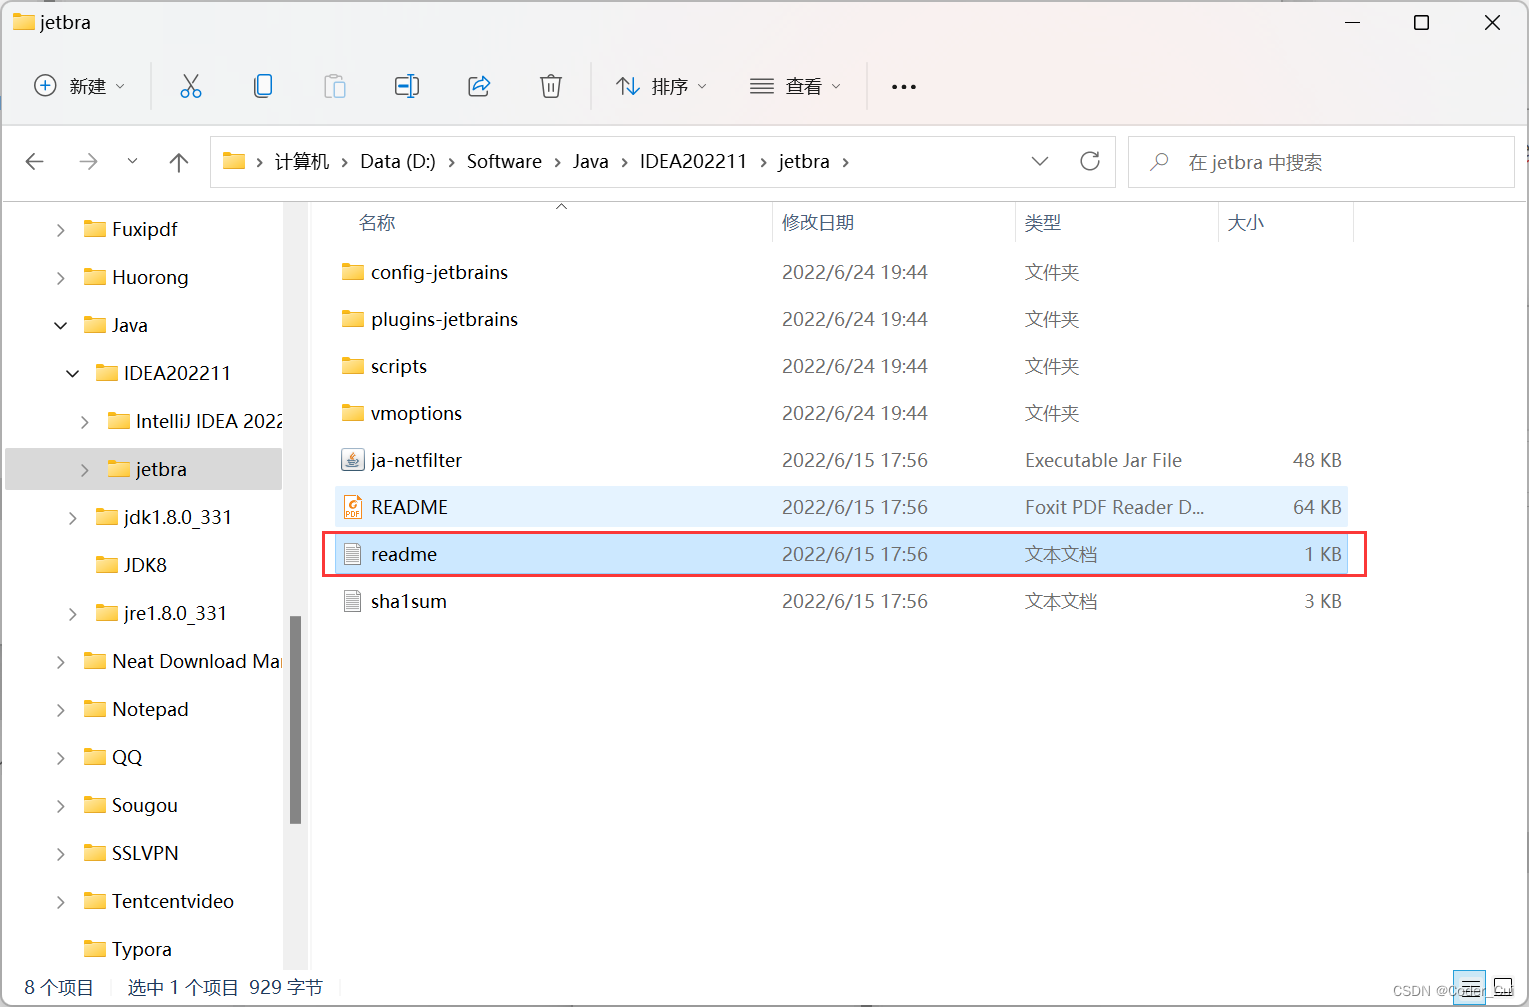Open the 查看 view menu
This screenshot has height=1007, width=1529.
pos(795,87)
